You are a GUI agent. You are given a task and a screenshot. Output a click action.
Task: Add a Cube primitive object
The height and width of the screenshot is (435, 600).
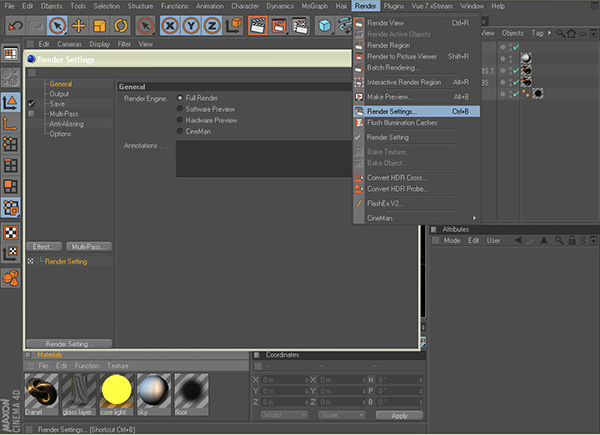point(324,26)
